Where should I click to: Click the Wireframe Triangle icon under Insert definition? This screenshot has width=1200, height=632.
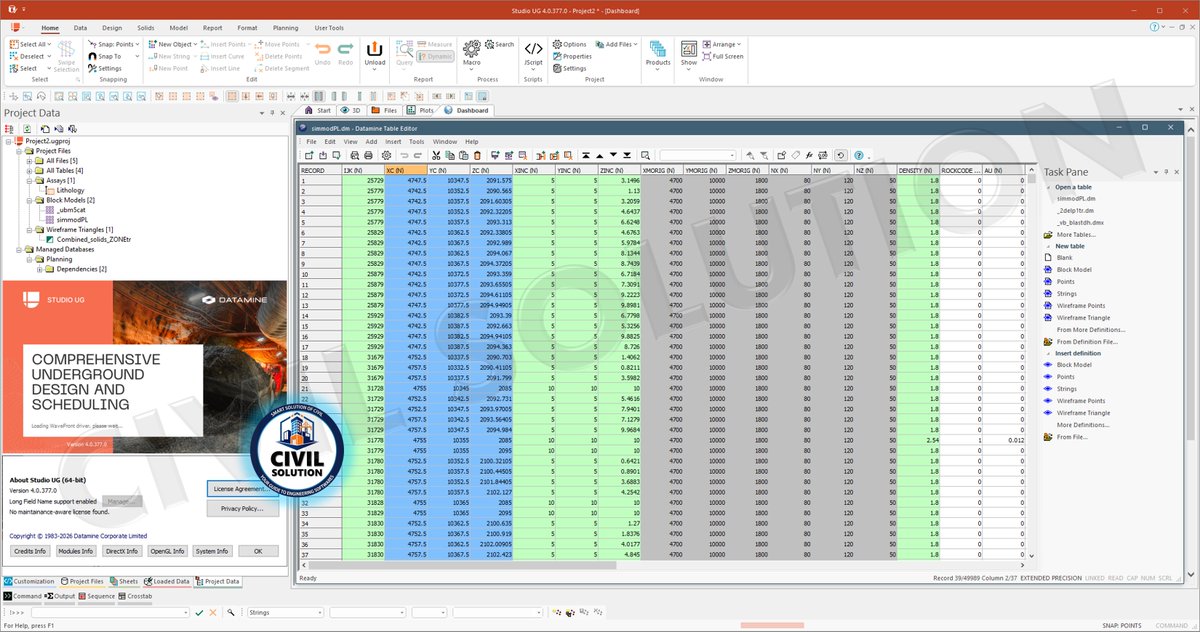(x=1048, y=413)
